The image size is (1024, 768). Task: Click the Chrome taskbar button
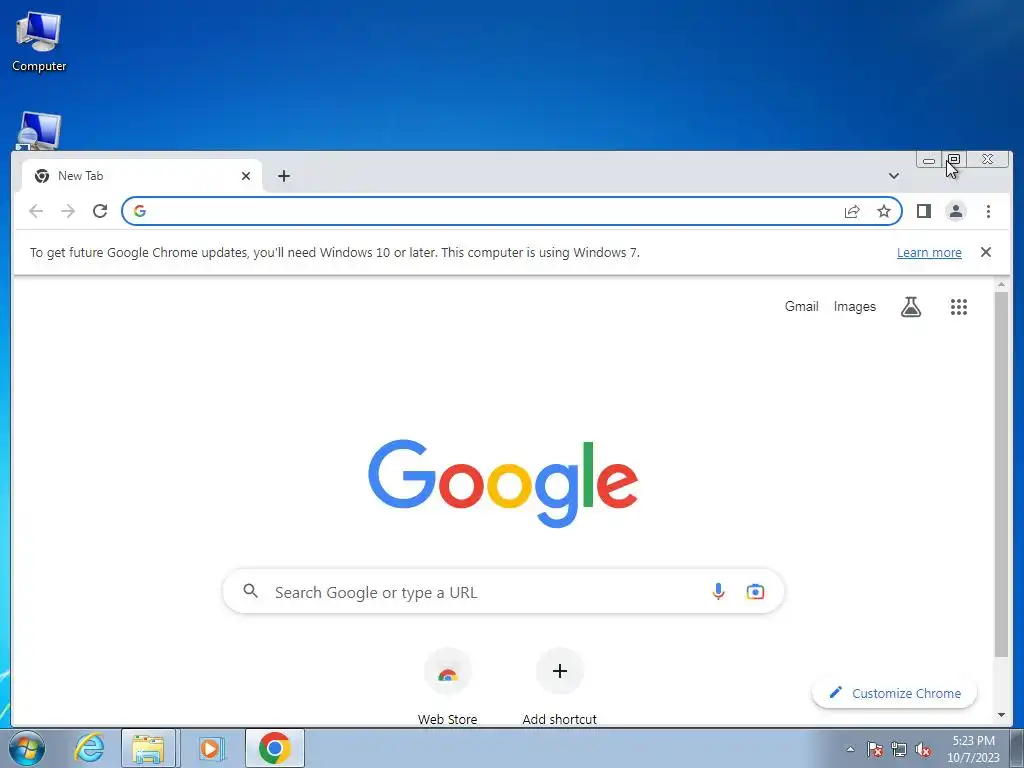tap(274, 748)
